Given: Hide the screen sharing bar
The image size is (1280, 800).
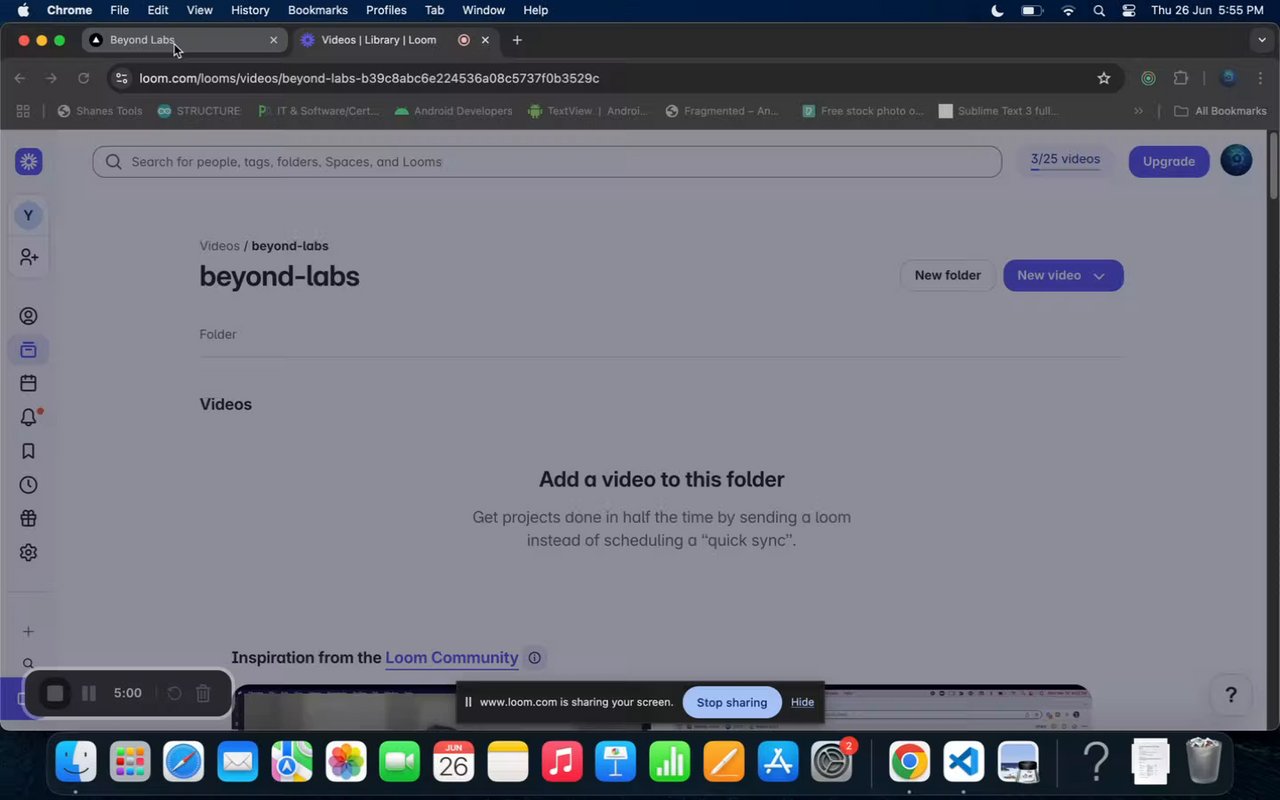Looking at the screenshot, I should tap(802, 702).
